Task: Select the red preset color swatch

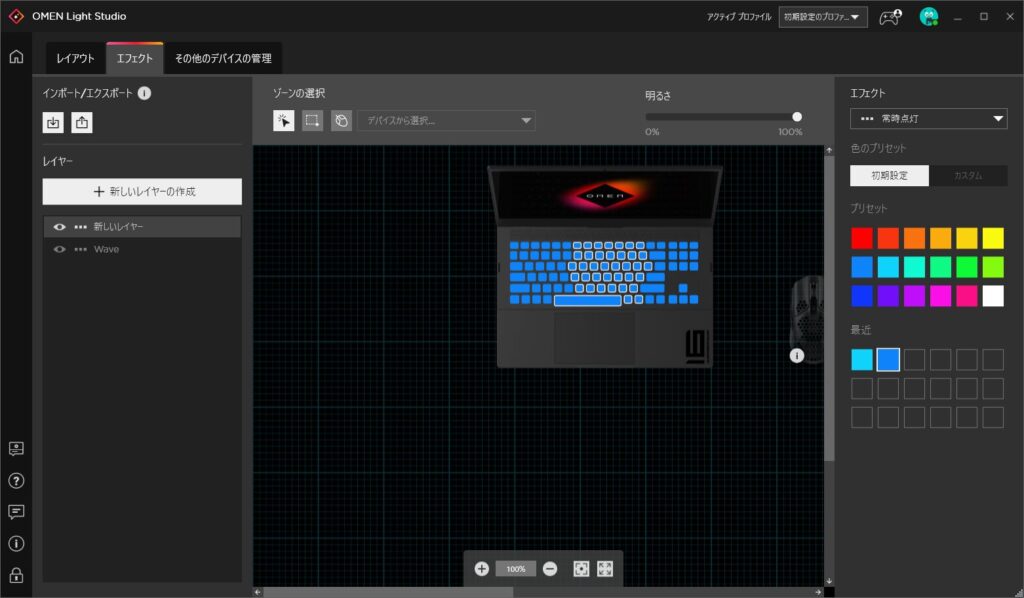Action: pyautogui.click(x=861, y=238)
